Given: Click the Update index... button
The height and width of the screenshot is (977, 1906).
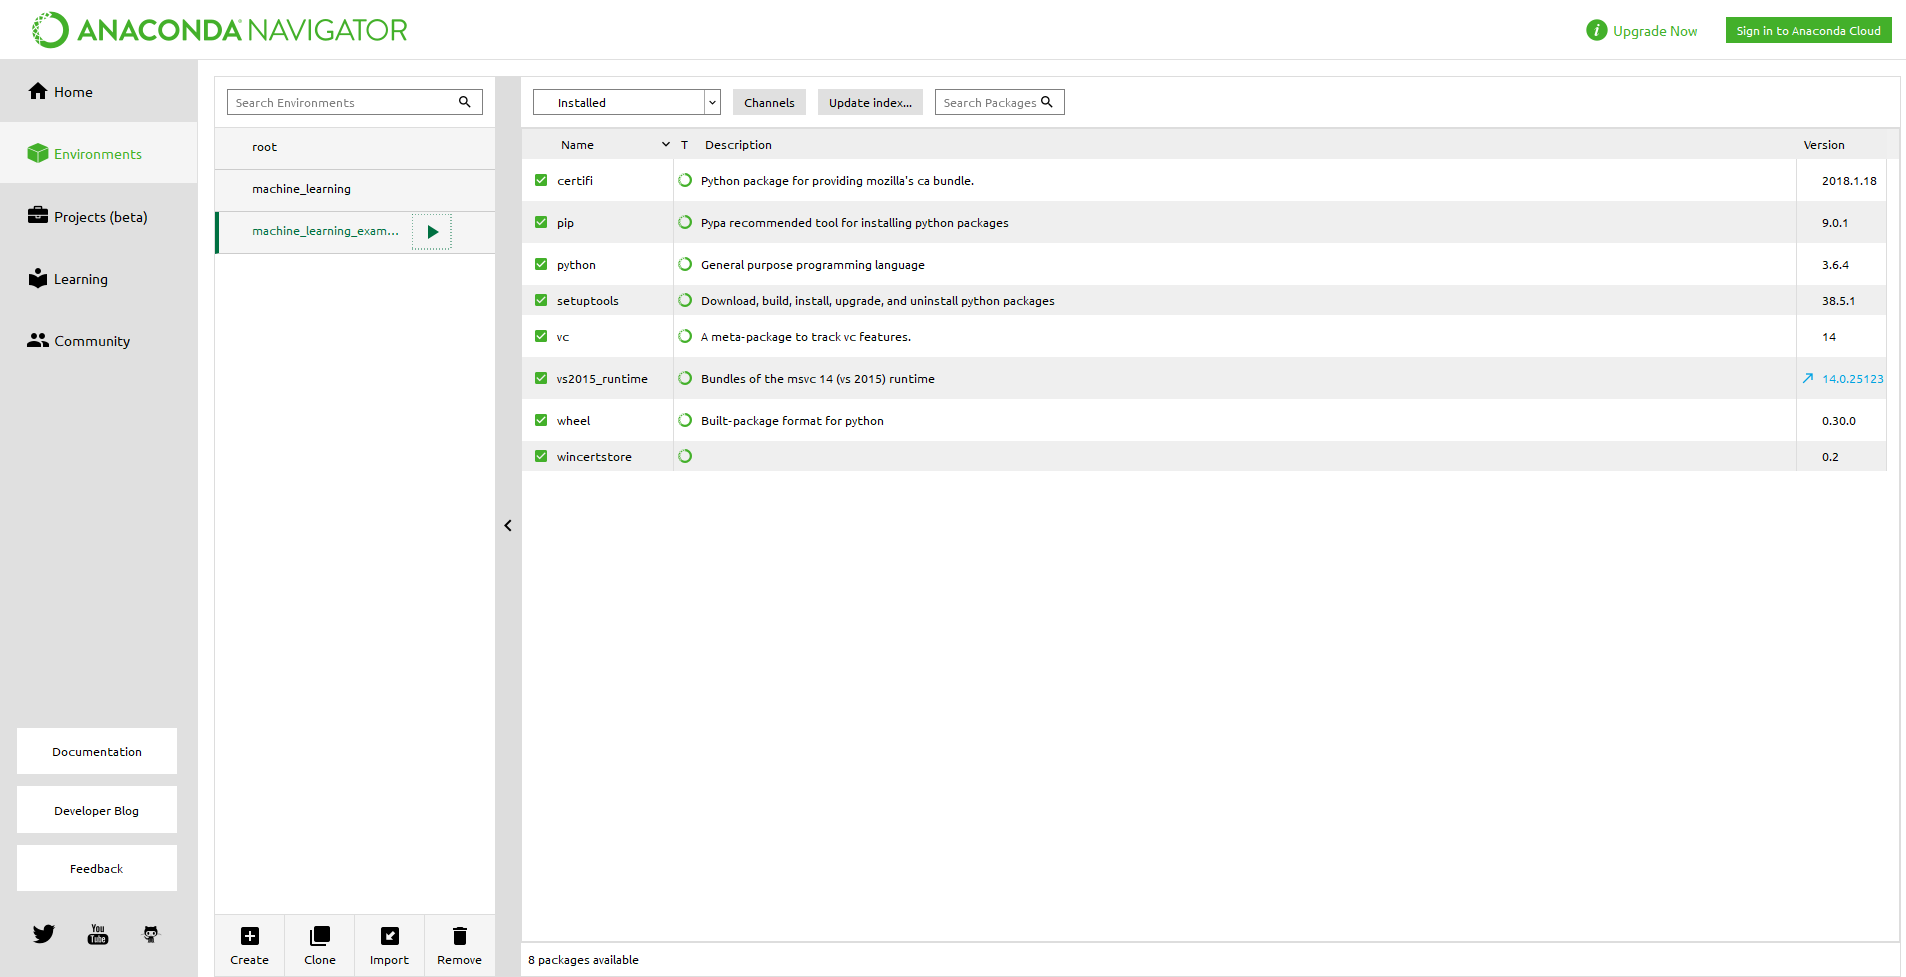Looking at the screenshot, I should 870,102.
